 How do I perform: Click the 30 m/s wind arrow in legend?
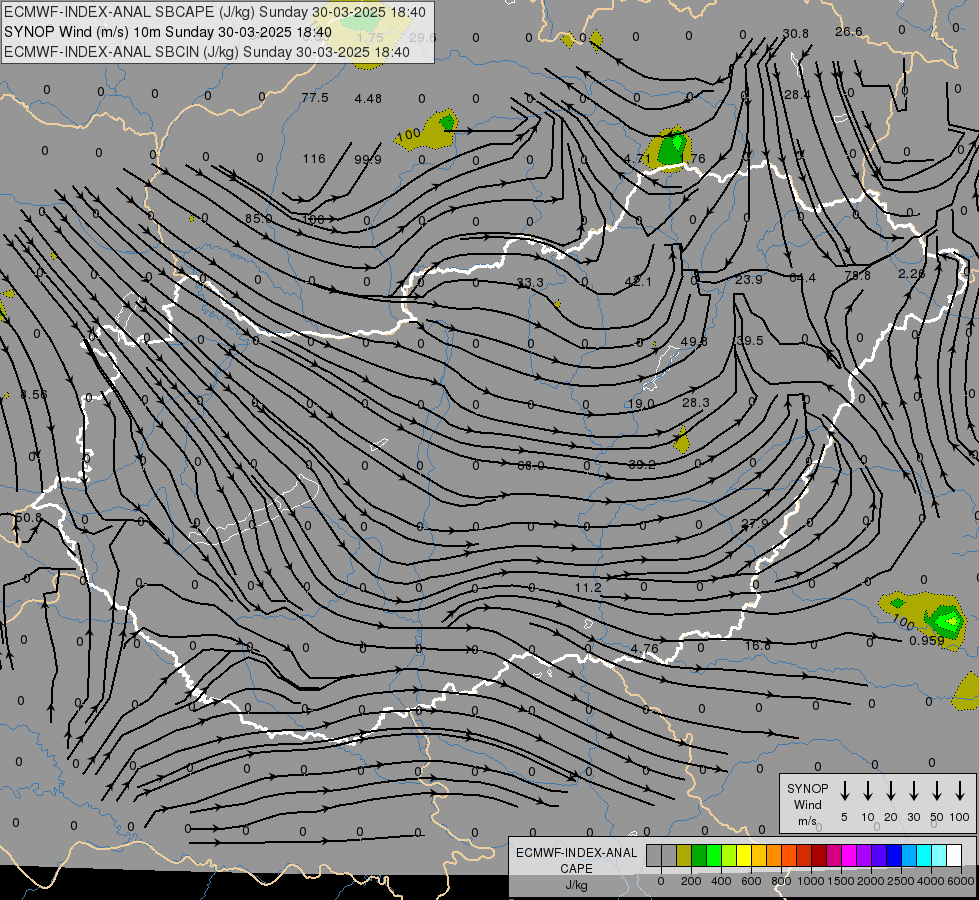pyautogui.click(x=913, y=791)
